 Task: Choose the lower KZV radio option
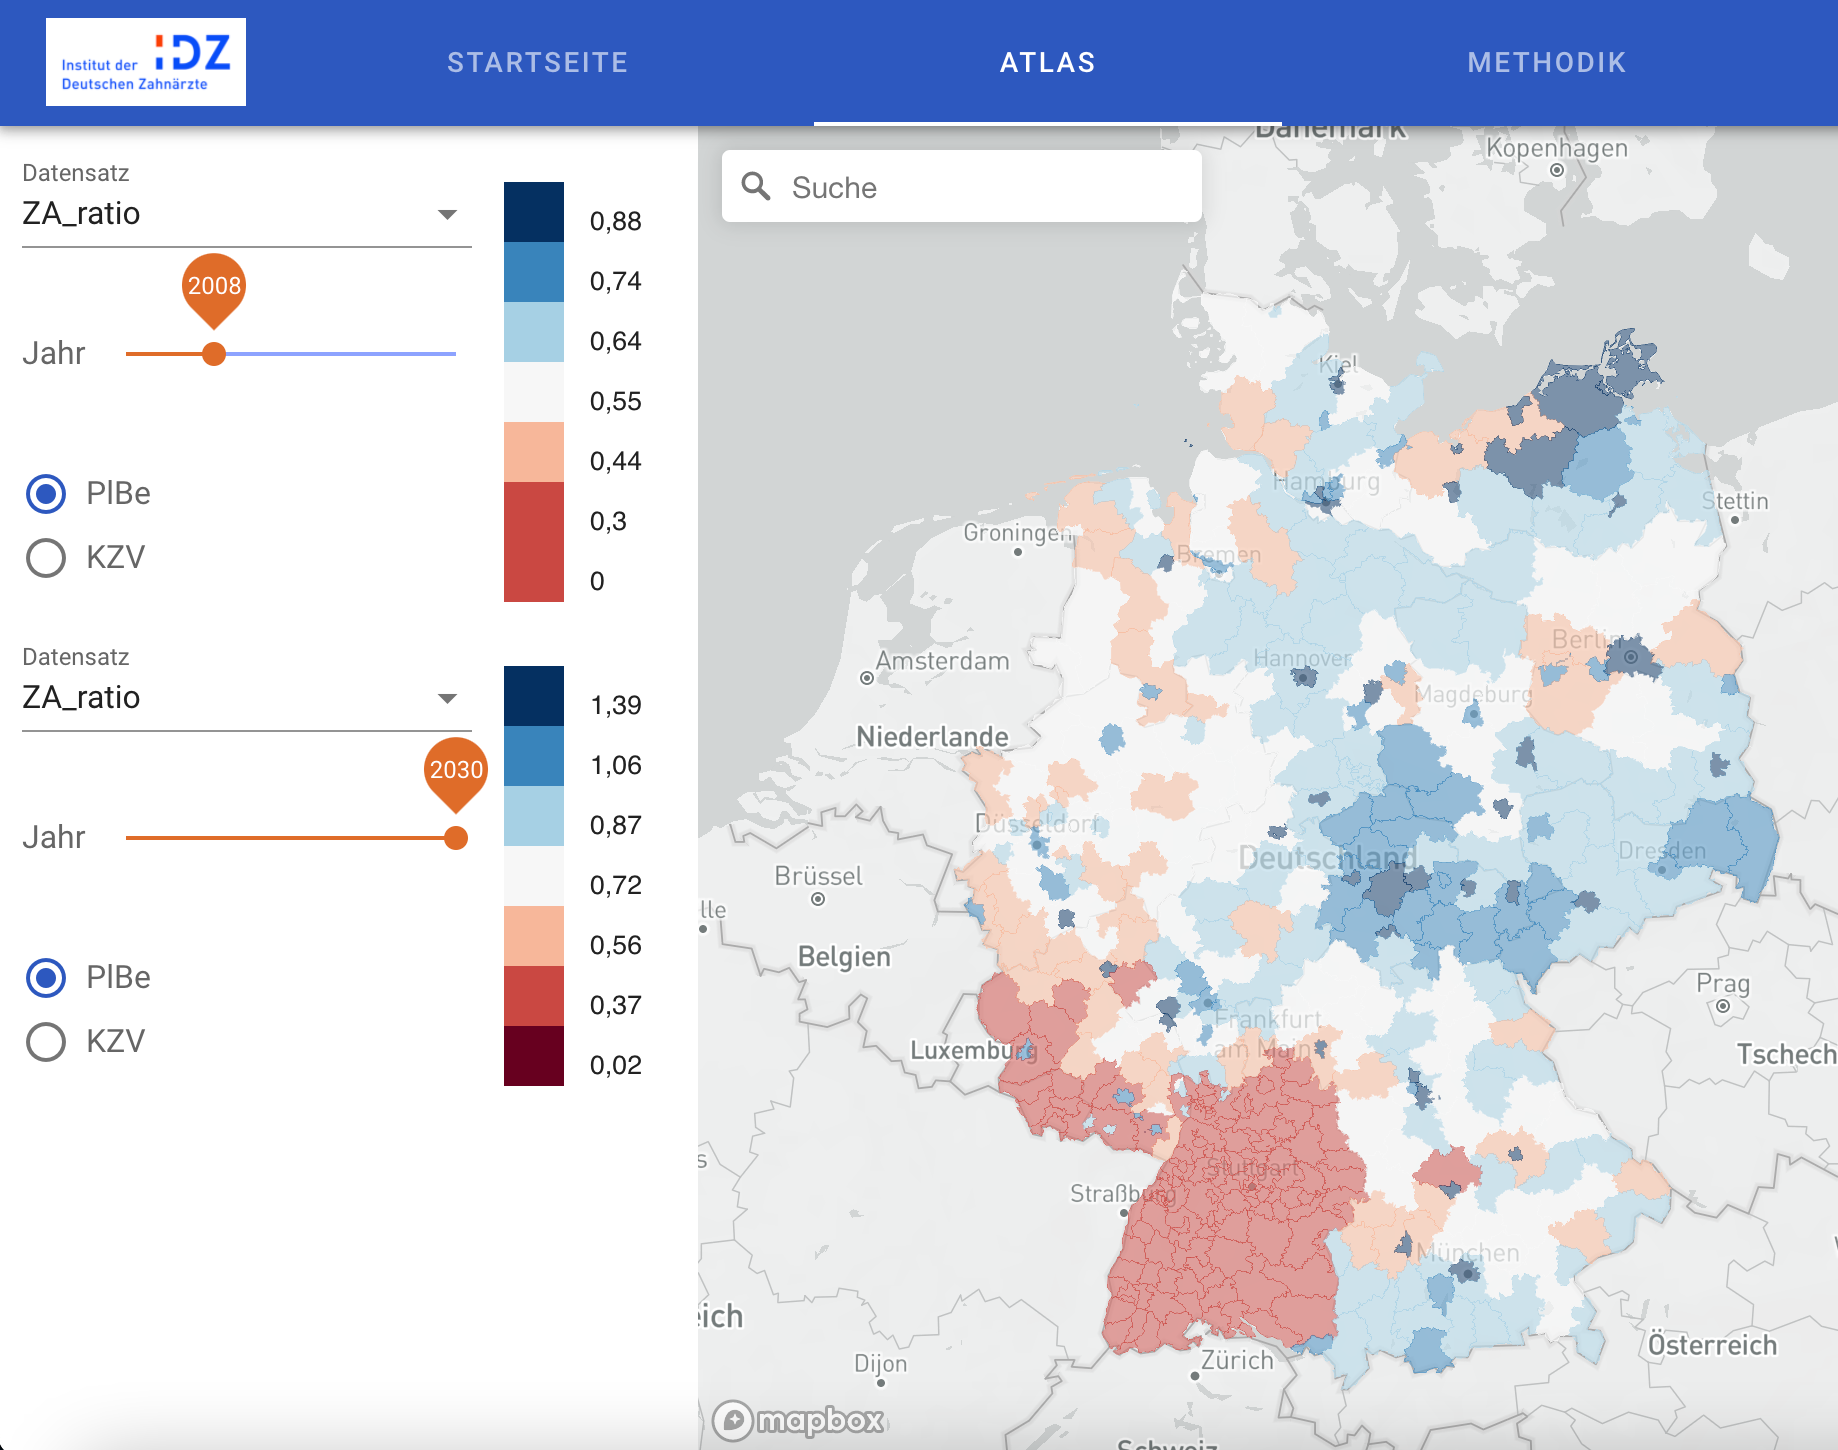click(46, 1041)
